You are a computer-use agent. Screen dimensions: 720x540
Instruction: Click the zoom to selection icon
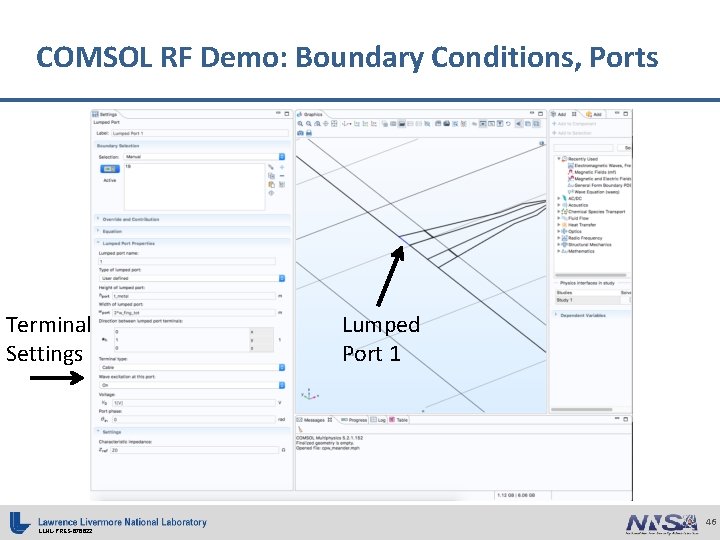click(x=271, y=193)
